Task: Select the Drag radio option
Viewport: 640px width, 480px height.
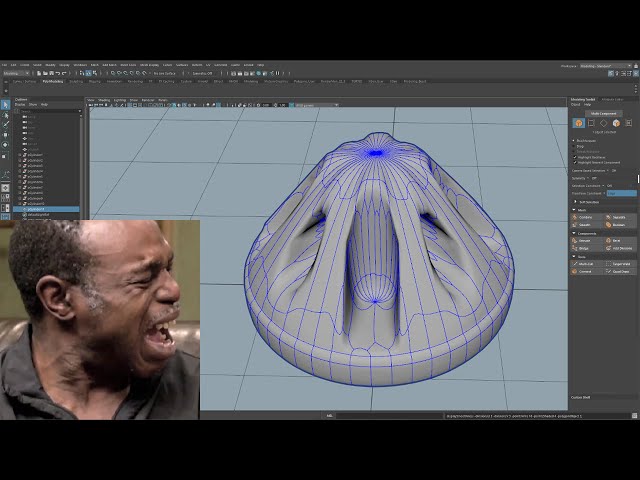Action: pyautogui.click(x=575, y=146)
